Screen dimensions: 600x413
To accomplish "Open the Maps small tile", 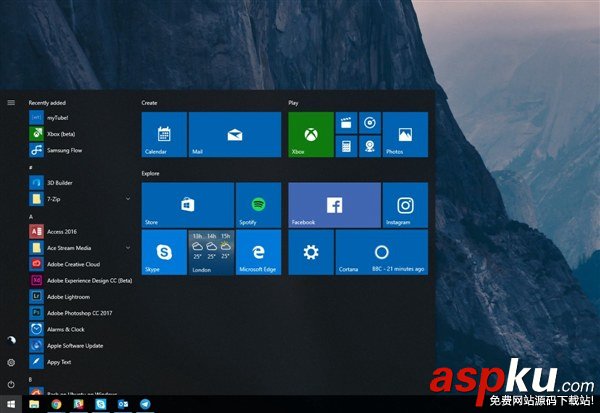I will (x=370, y=146).
